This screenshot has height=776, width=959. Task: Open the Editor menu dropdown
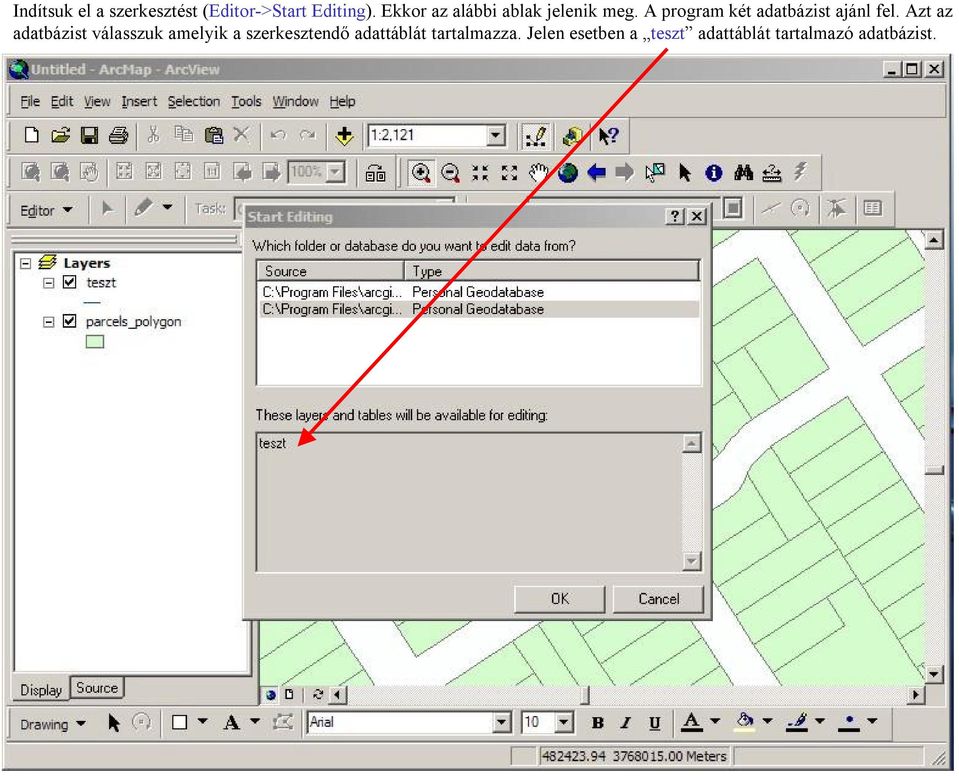click(46, 210)
